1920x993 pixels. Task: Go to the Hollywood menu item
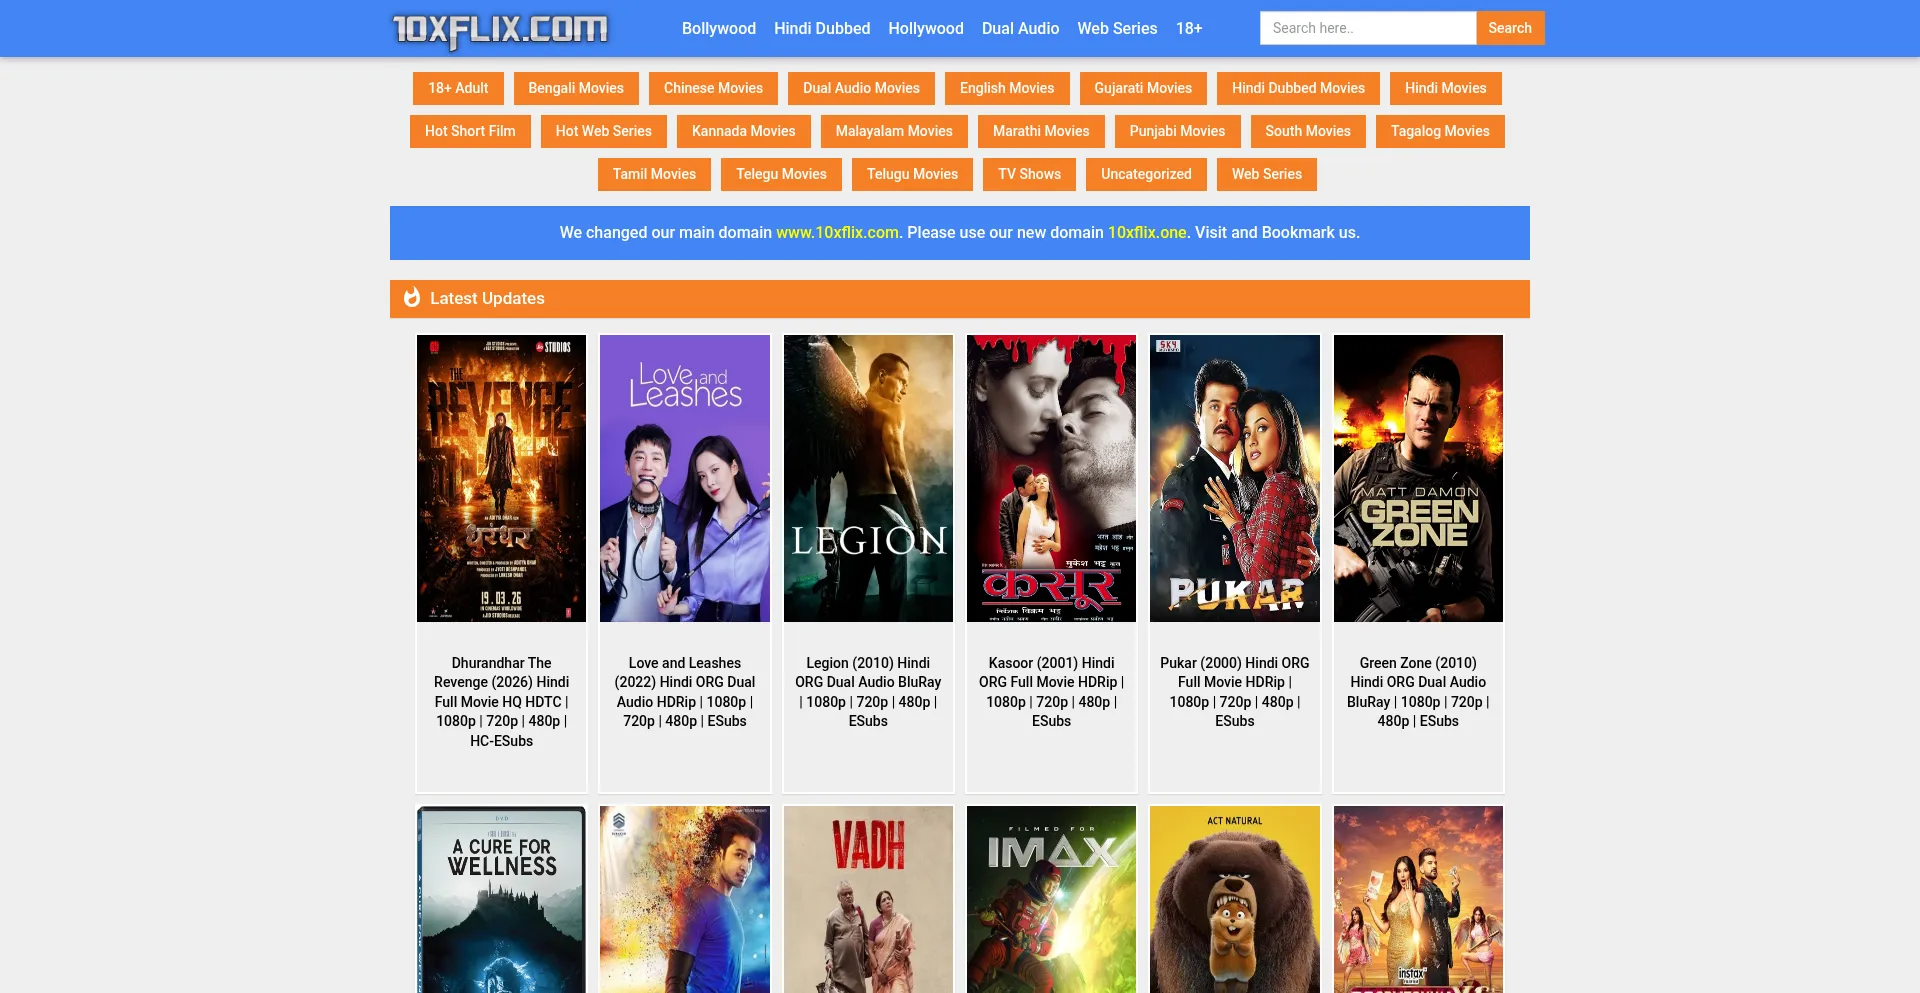(926, 29)
